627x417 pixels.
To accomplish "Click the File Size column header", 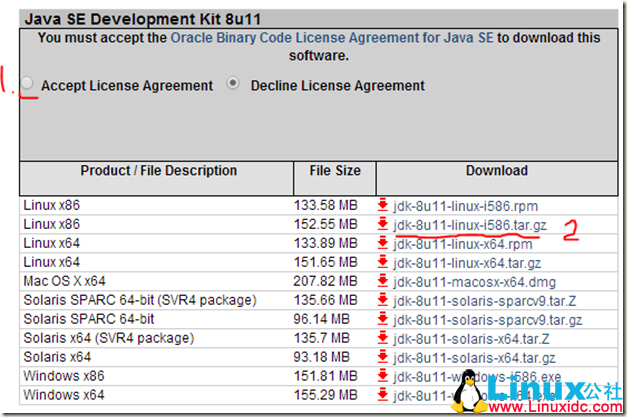I will pyautogui.click(x=335, y=179).
